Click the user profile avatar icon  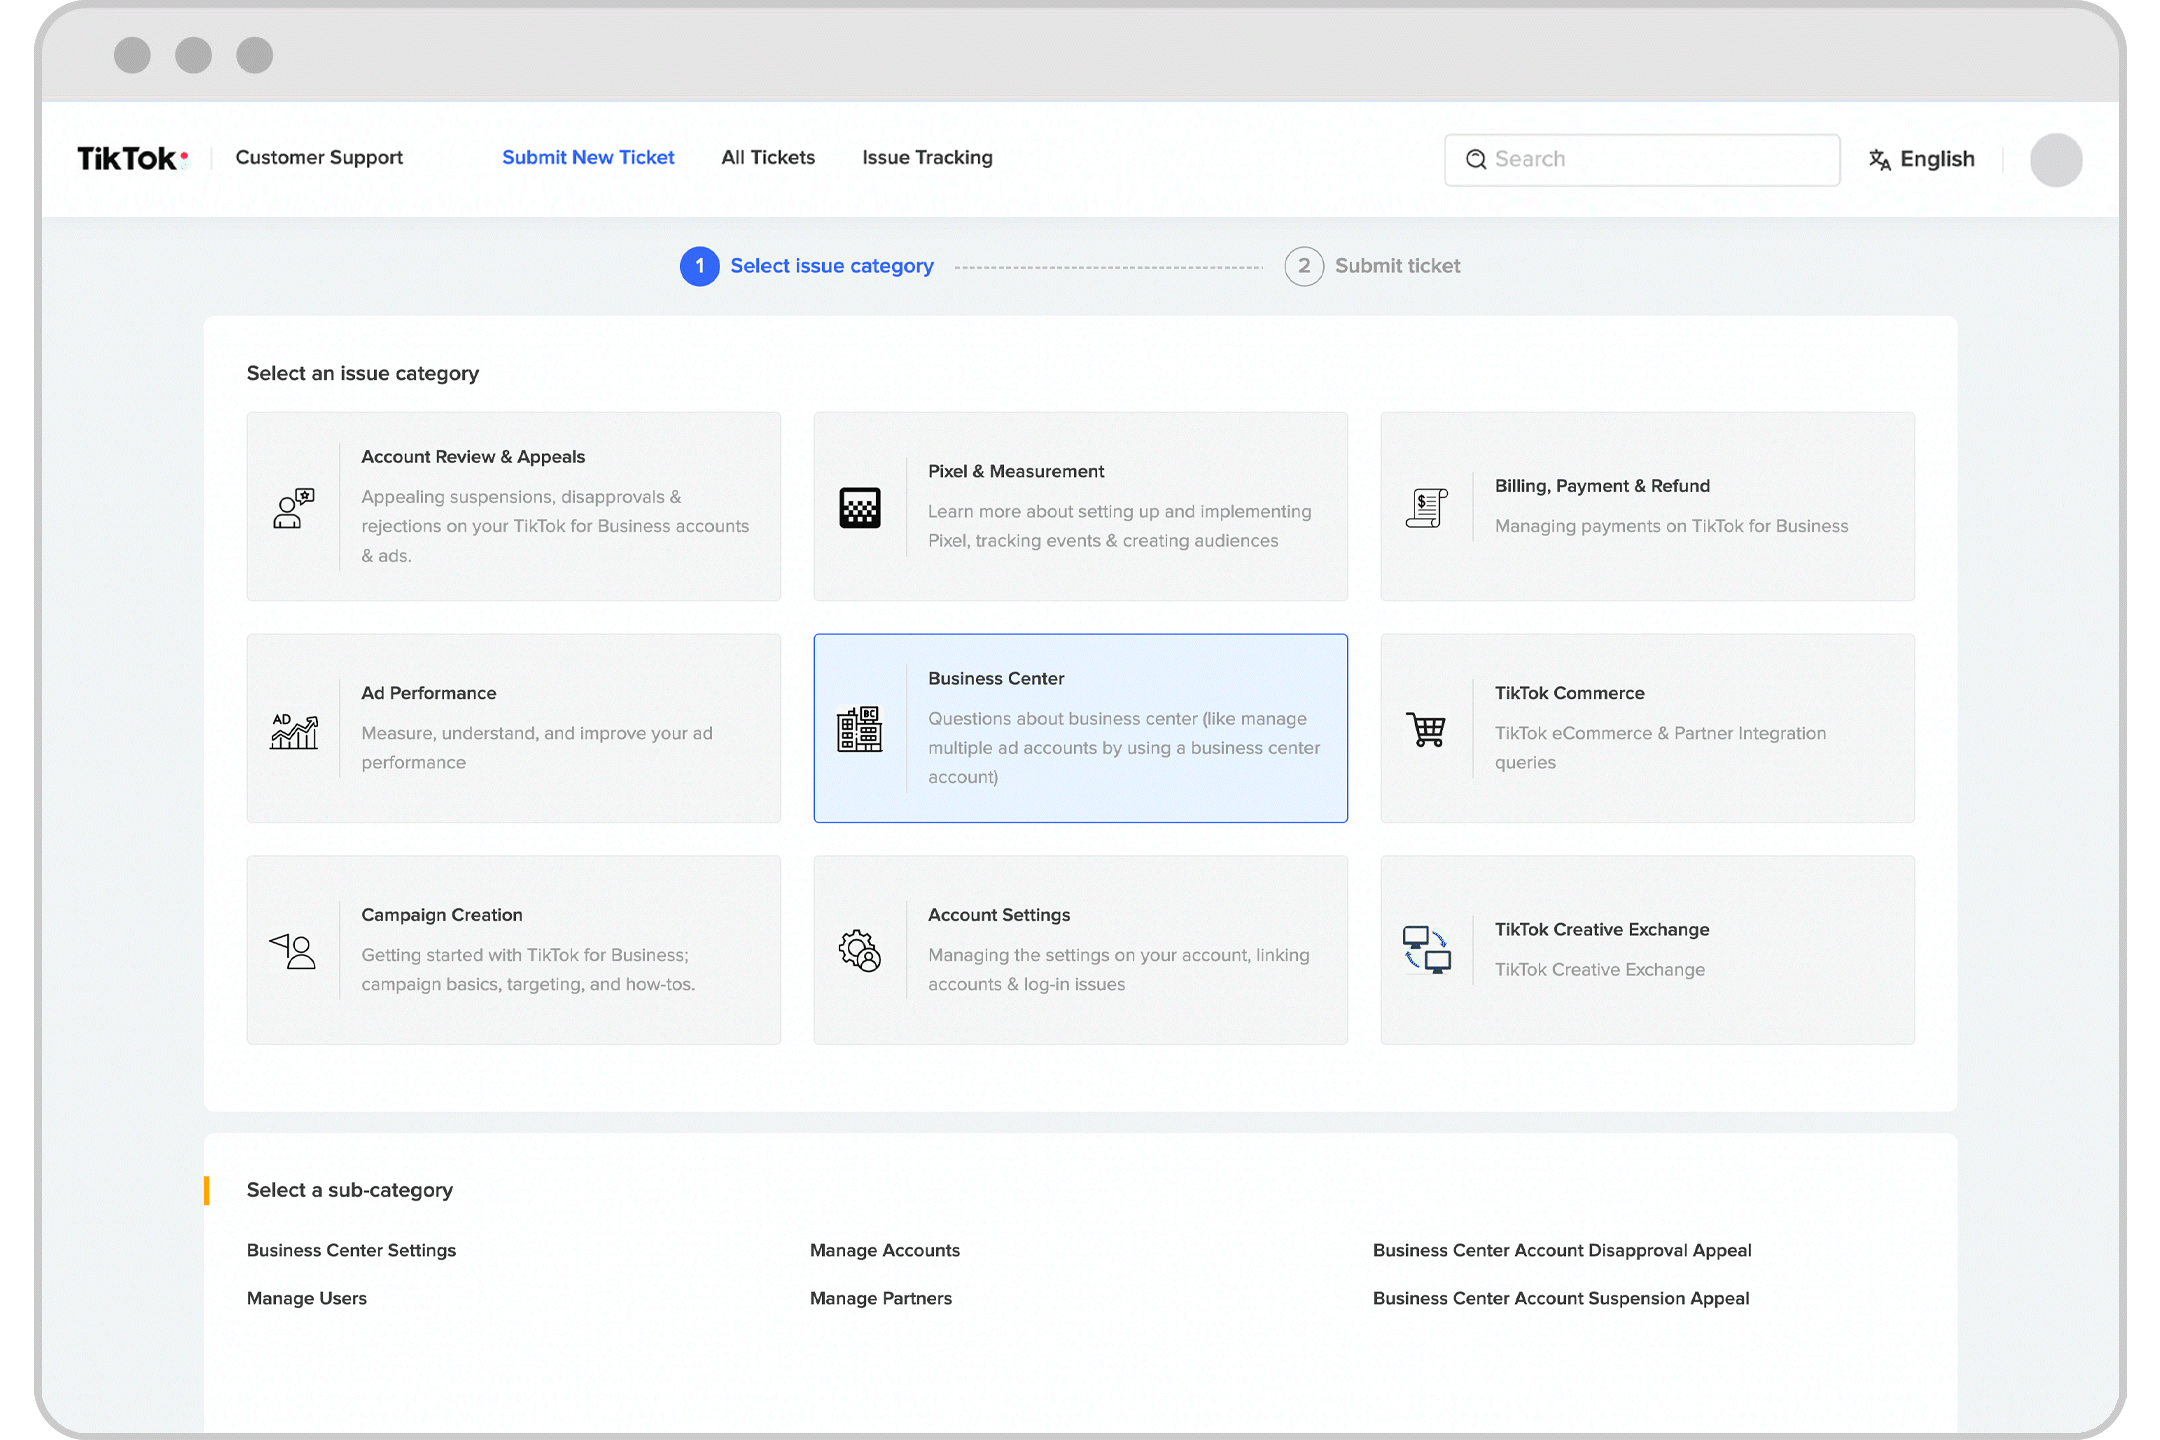point(2056,159)
